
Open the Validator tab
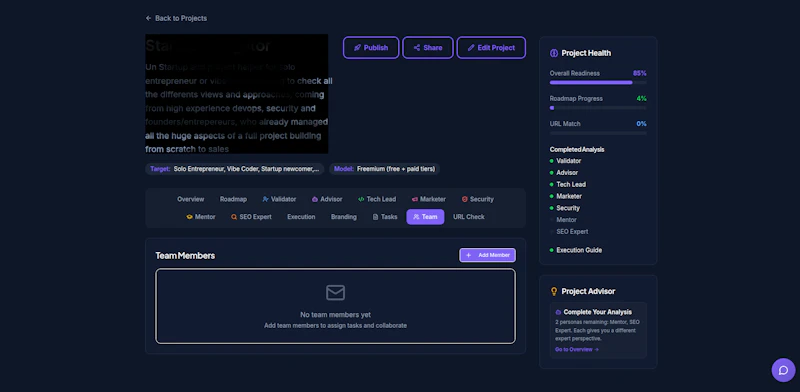tap(279, 199)
